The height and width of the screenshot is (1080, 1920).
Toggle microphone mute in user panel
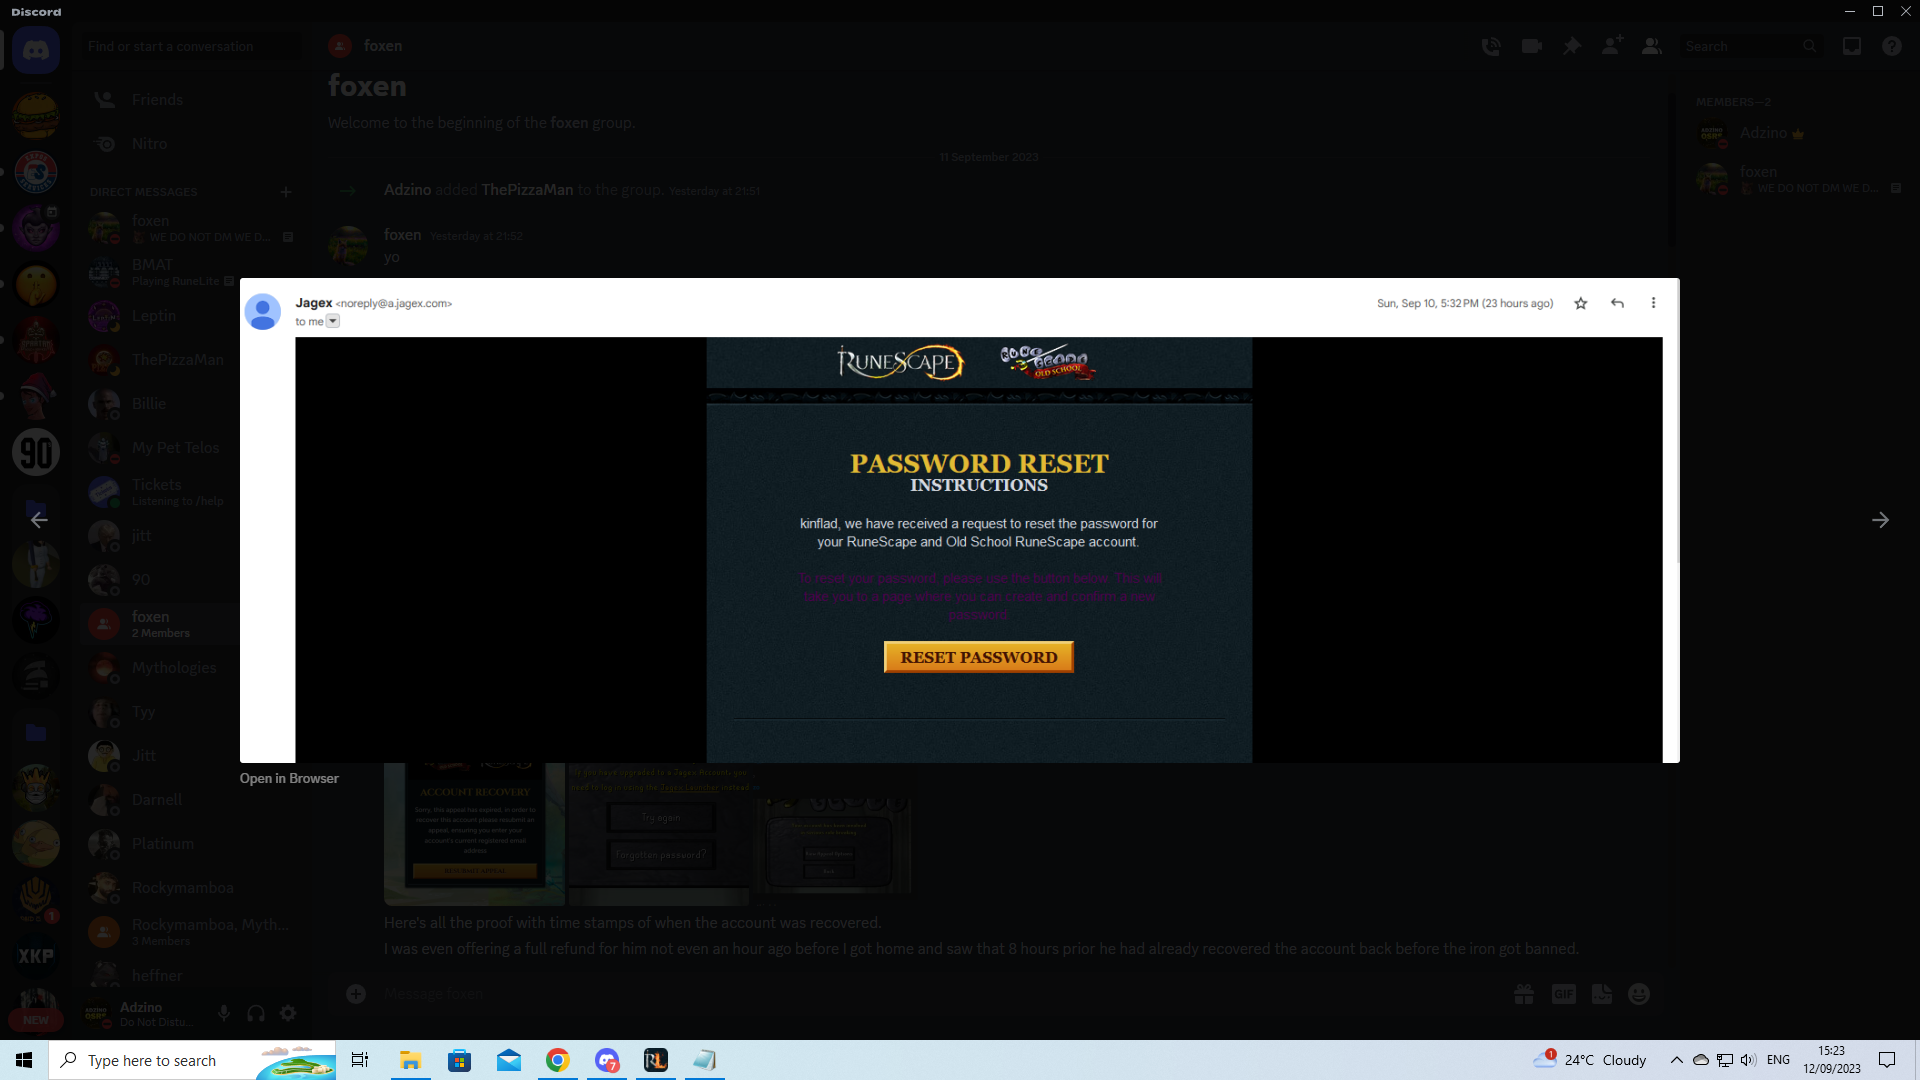coord(224,1014)
